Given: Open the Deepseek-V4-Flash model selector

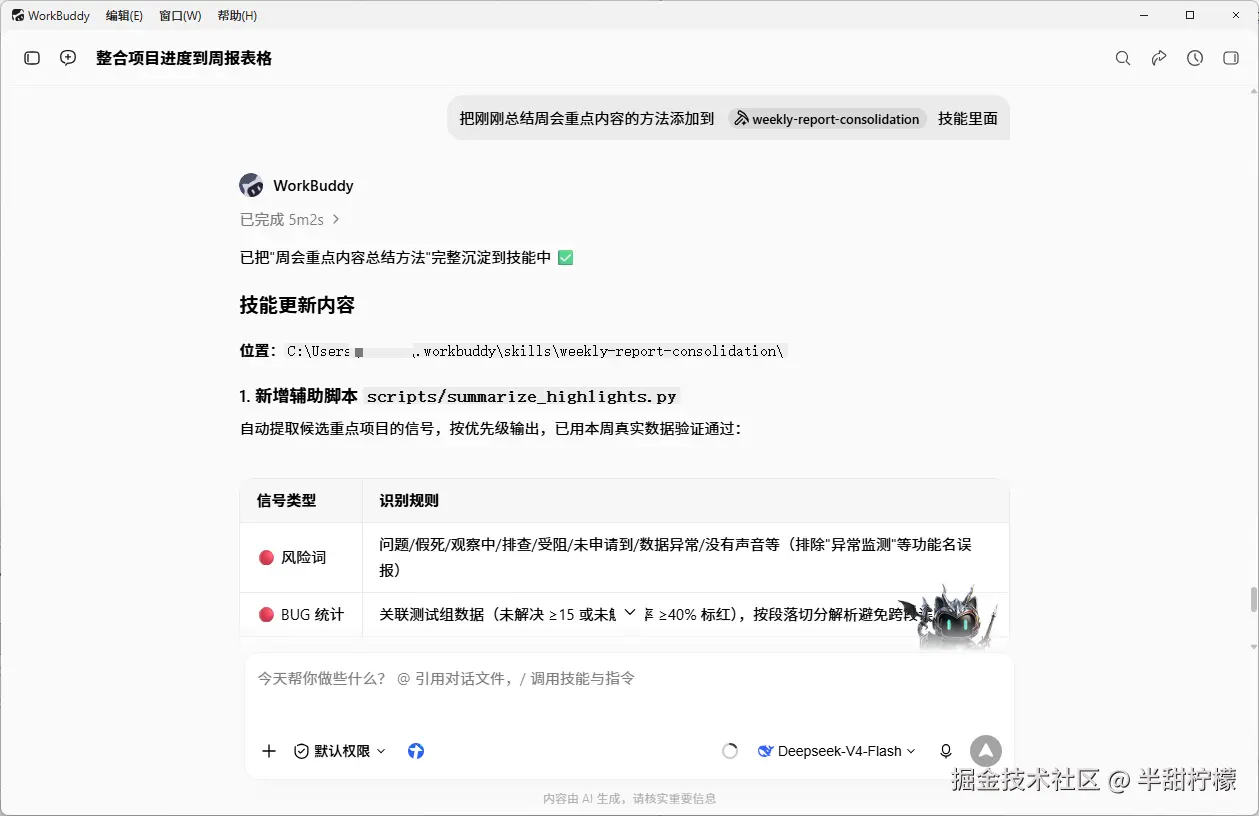Looking at the screenshot, I should point(836,751).
